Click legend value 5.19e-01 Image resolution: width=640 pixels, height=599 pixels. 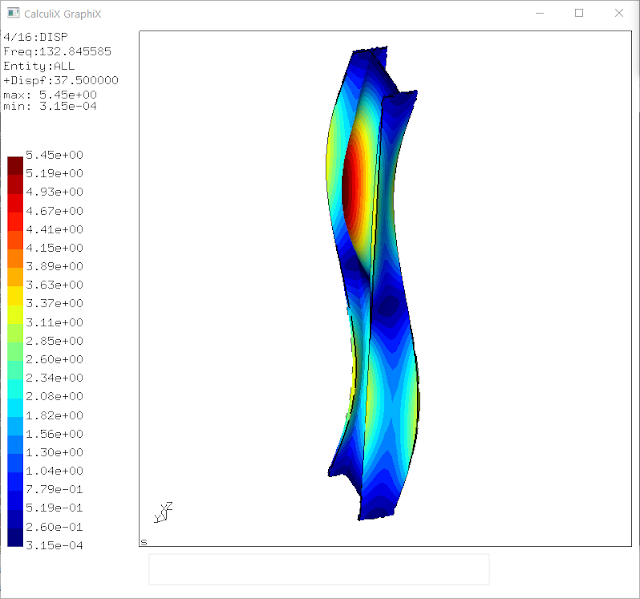54,508
